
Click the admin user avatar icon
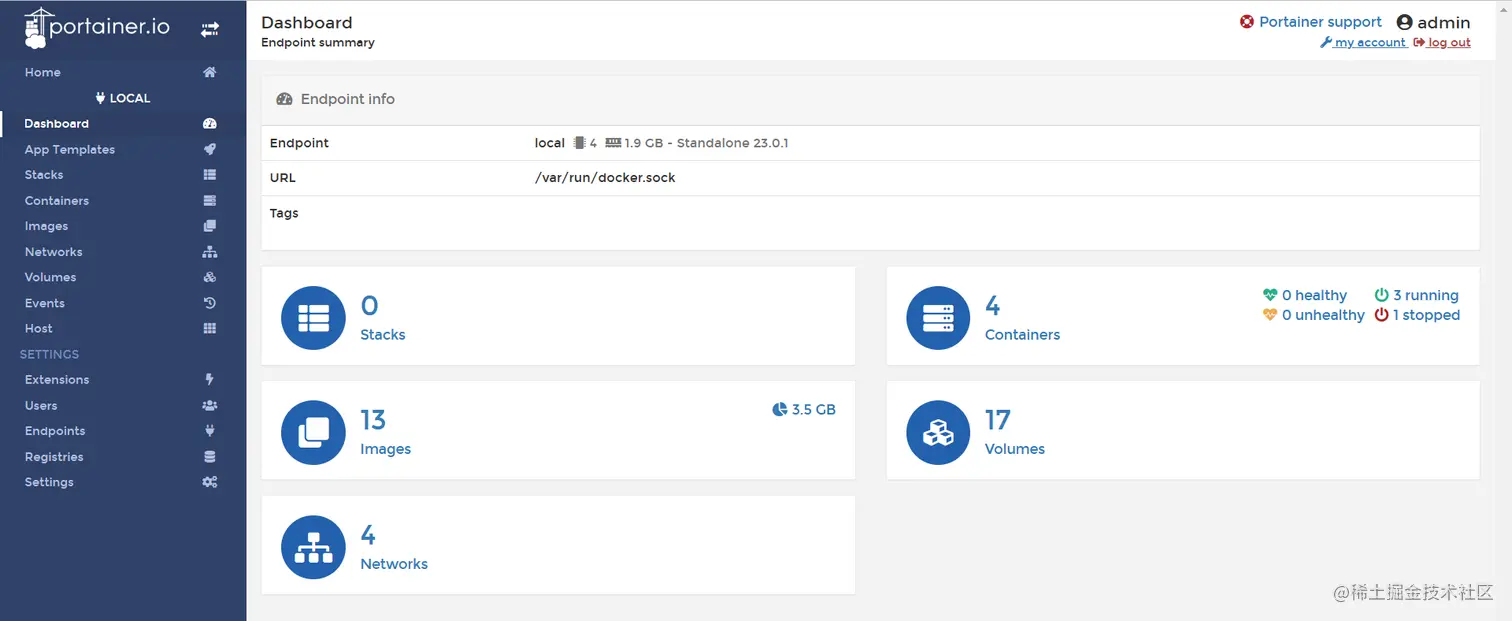pyautogui.click(x=1405, y=22)
